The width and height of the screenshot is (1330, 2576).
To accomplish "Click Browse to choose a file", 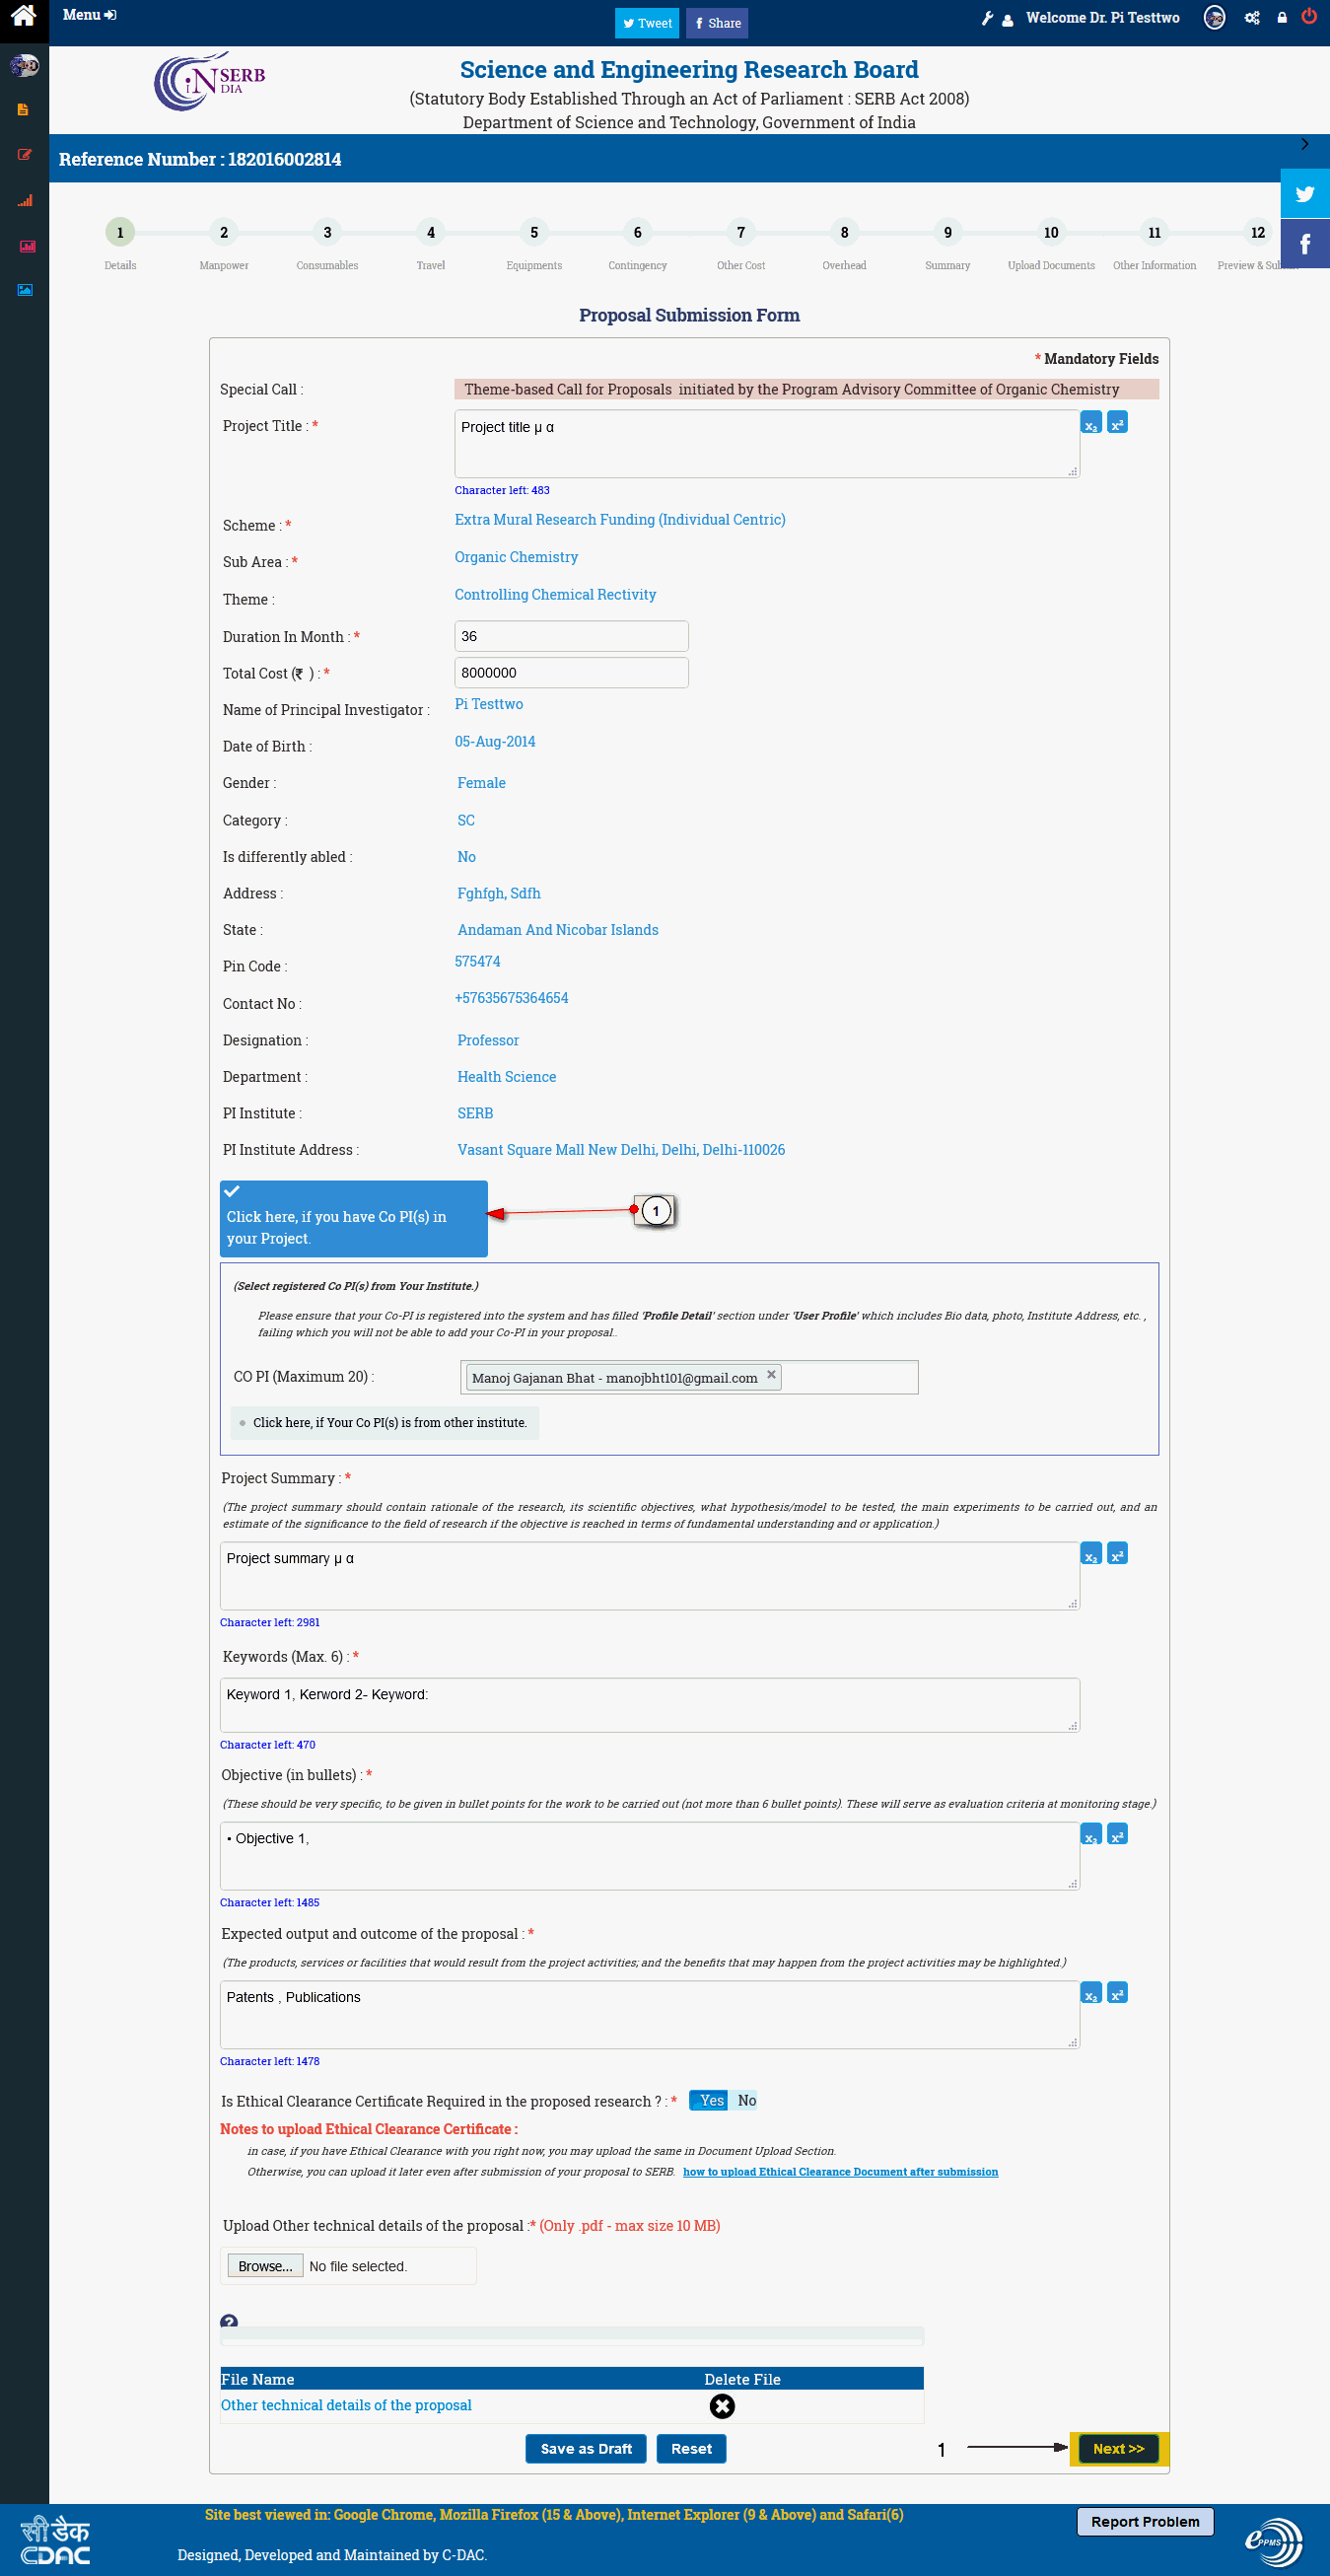I will point(265,2266).
